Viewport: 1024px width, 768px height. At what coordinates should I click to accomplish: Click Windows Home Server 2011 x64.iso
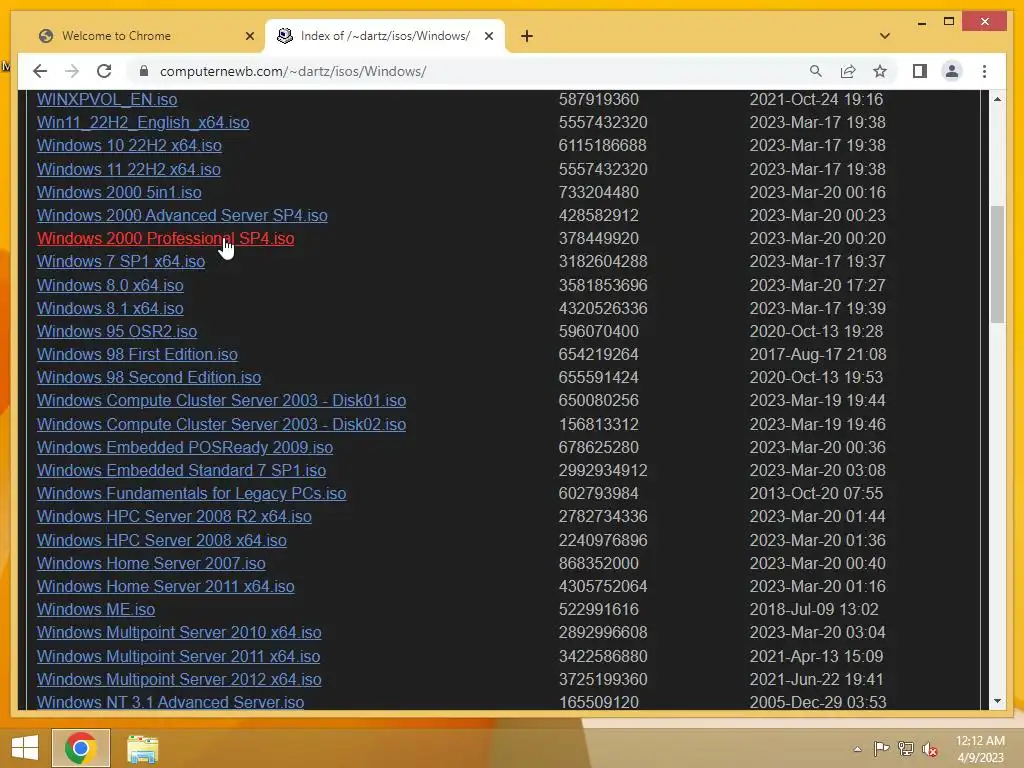[x=165, y=586]
